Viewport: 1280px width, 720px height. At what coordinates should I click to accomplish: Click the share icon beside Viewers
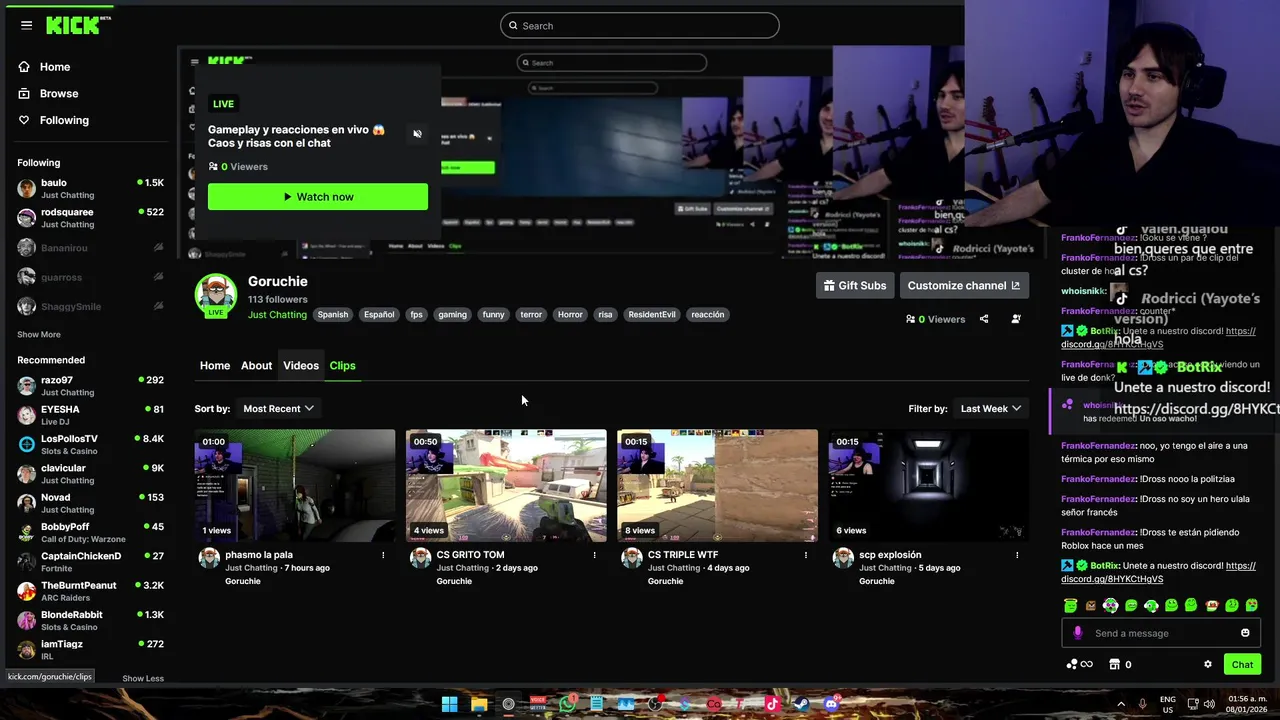coord(984,319)
